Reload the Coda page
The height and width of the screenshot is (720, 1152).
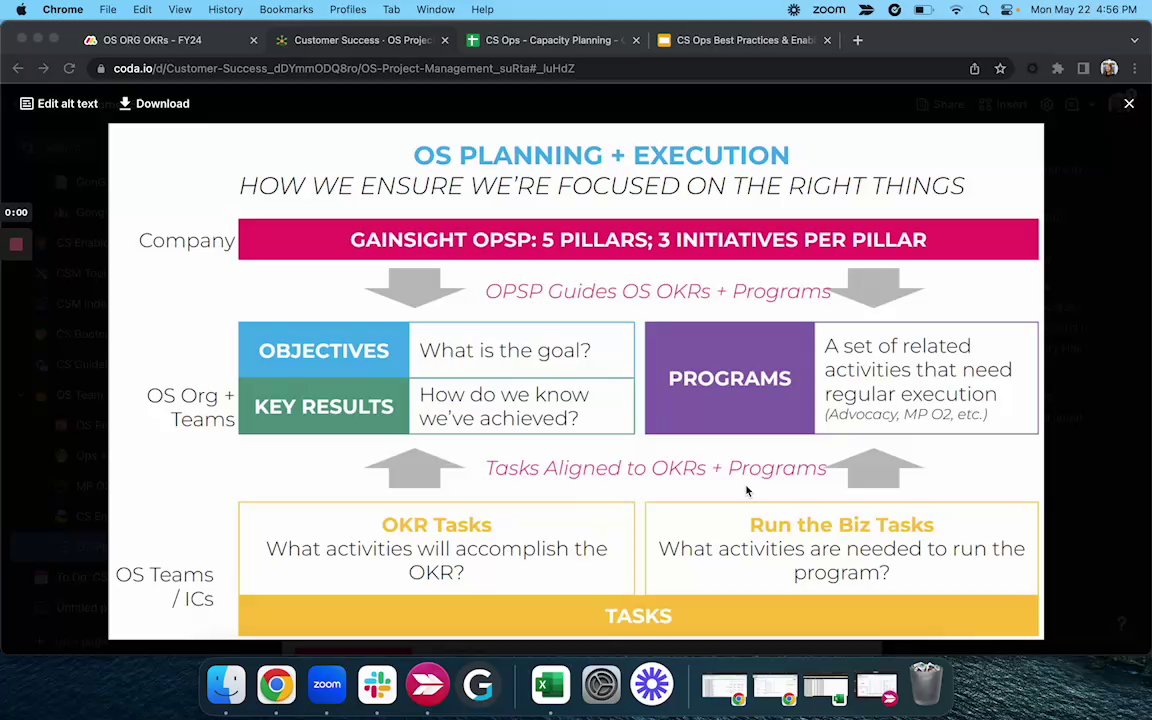click(x=69, y=68)
